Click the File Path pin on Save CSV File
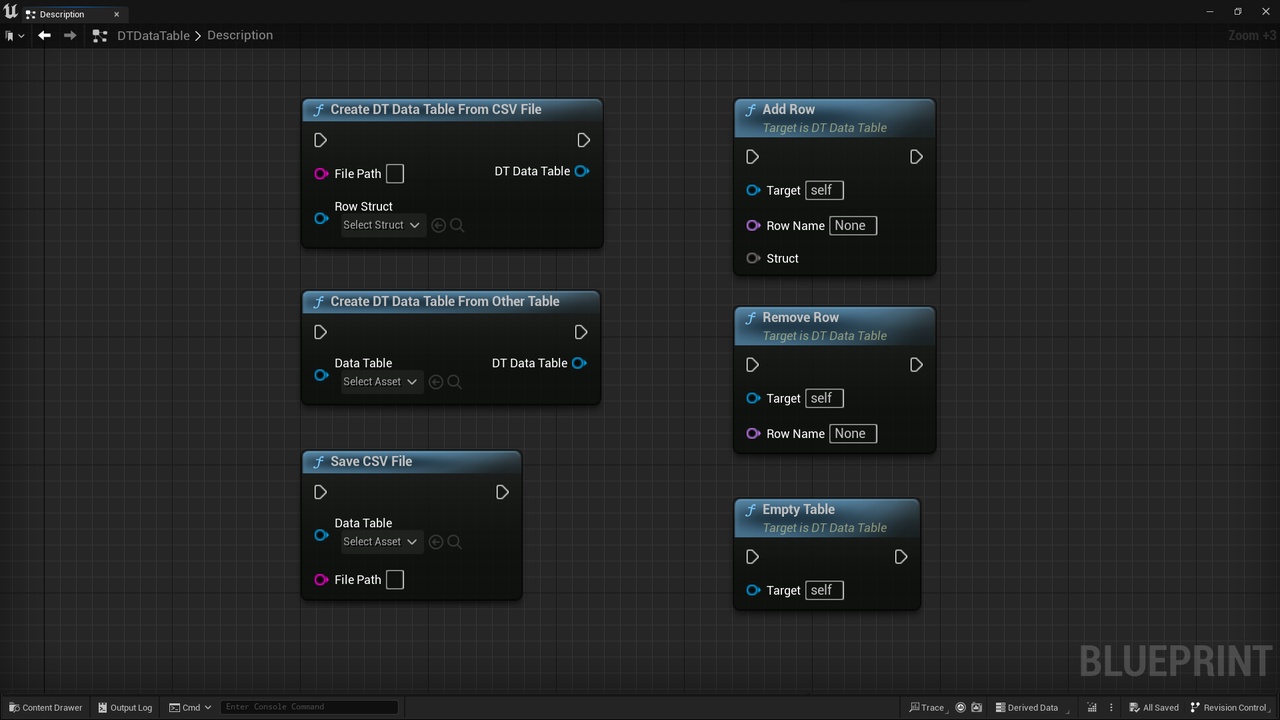This screenshot has width=1280, height=720. coord(321,580)
